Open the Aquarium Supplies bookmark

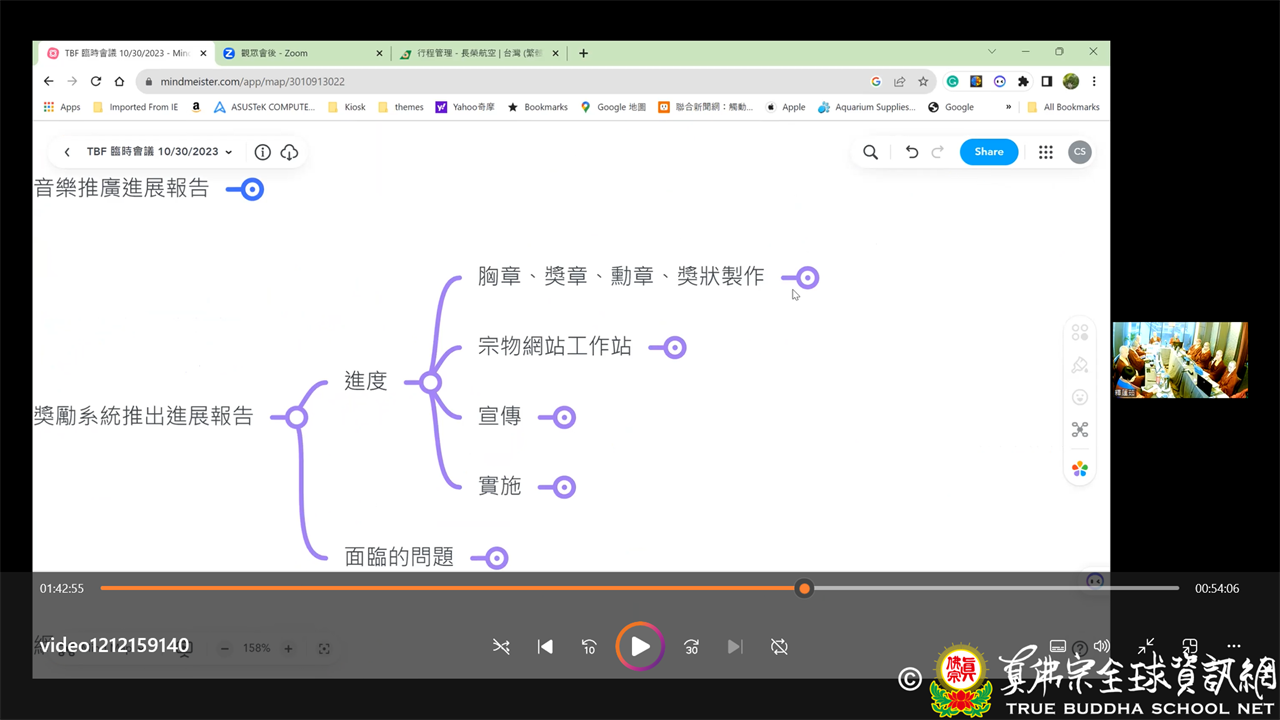pyautogui.click(x=866, y=107)
